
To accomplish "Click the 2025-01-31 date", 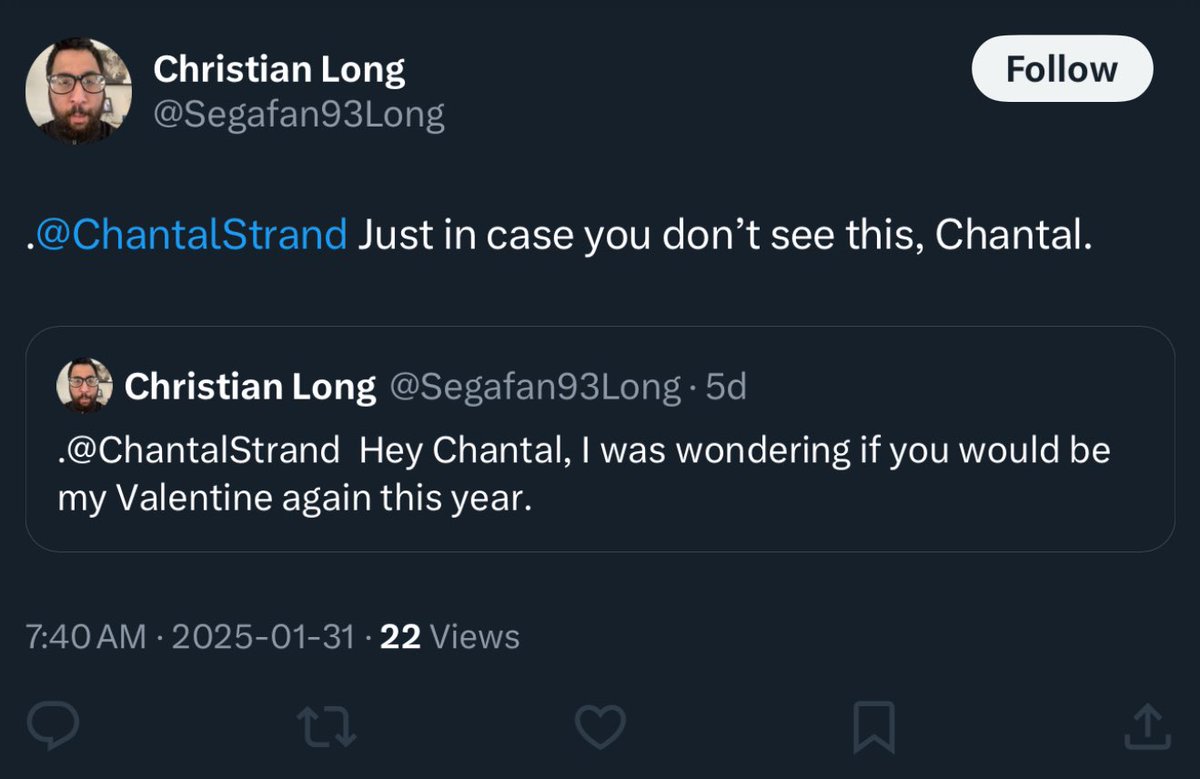I will pyautogui.click(x=263, y=637).
